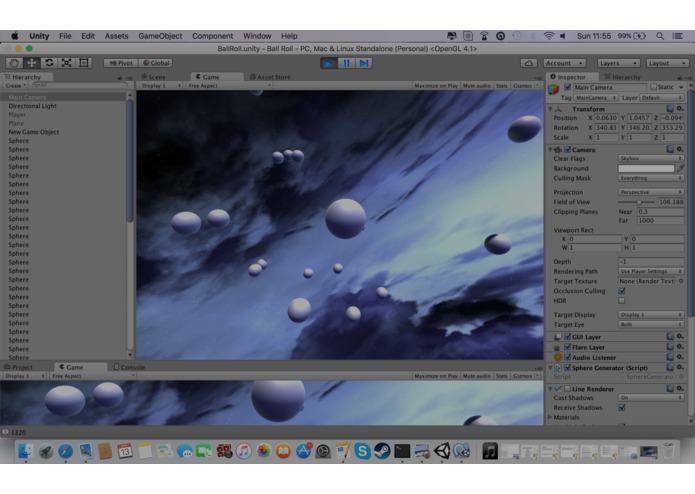The height and width of the screenshot is (494, 695).
Task: Enable the Line Renderer checkbox
Action: click(567, 389)
